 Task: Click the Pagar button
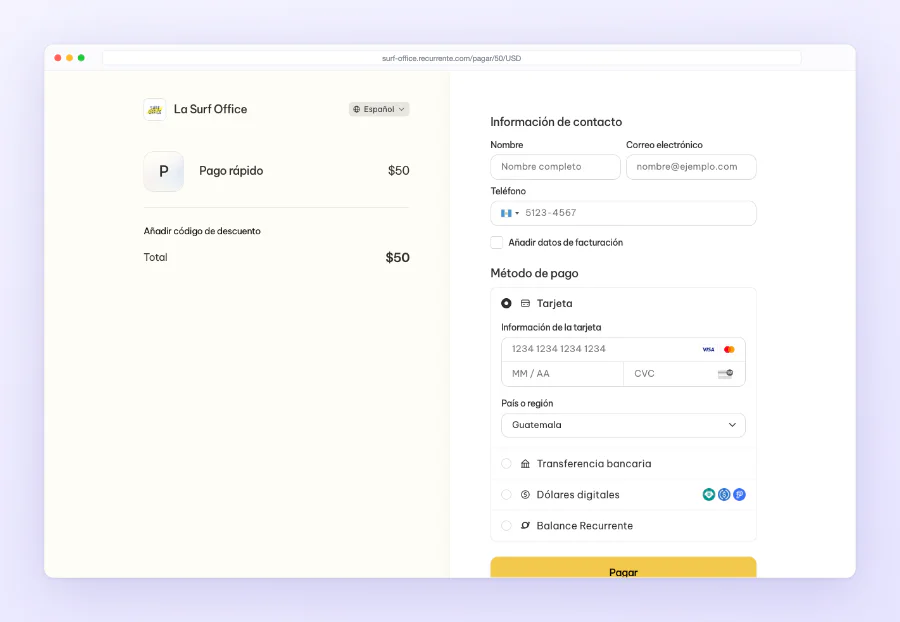(x=623, y=567)
